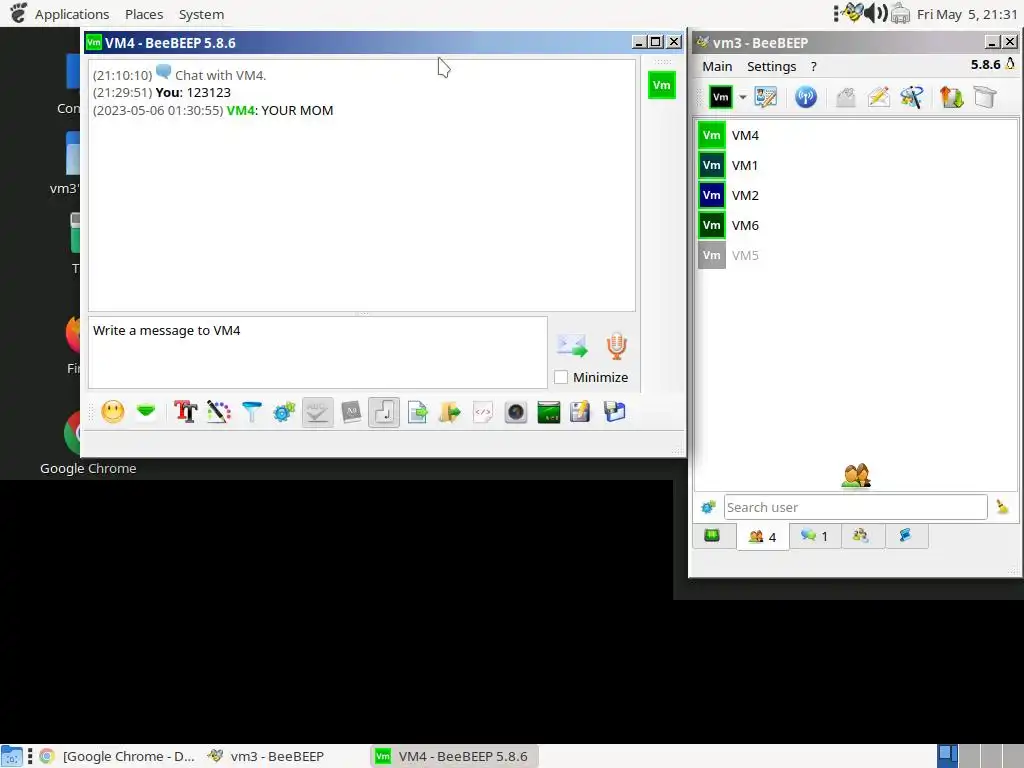Switch to the blue scroll saved chats tab
Viewport: 1024px width, 768px height.
(x=906, y=536)
